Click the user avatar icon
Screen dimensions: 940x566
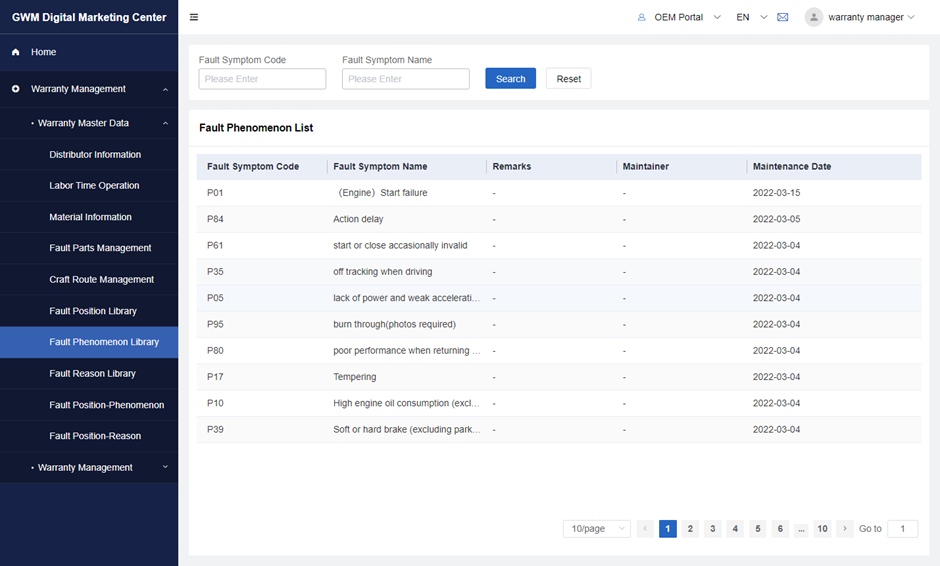click(814, 17)
